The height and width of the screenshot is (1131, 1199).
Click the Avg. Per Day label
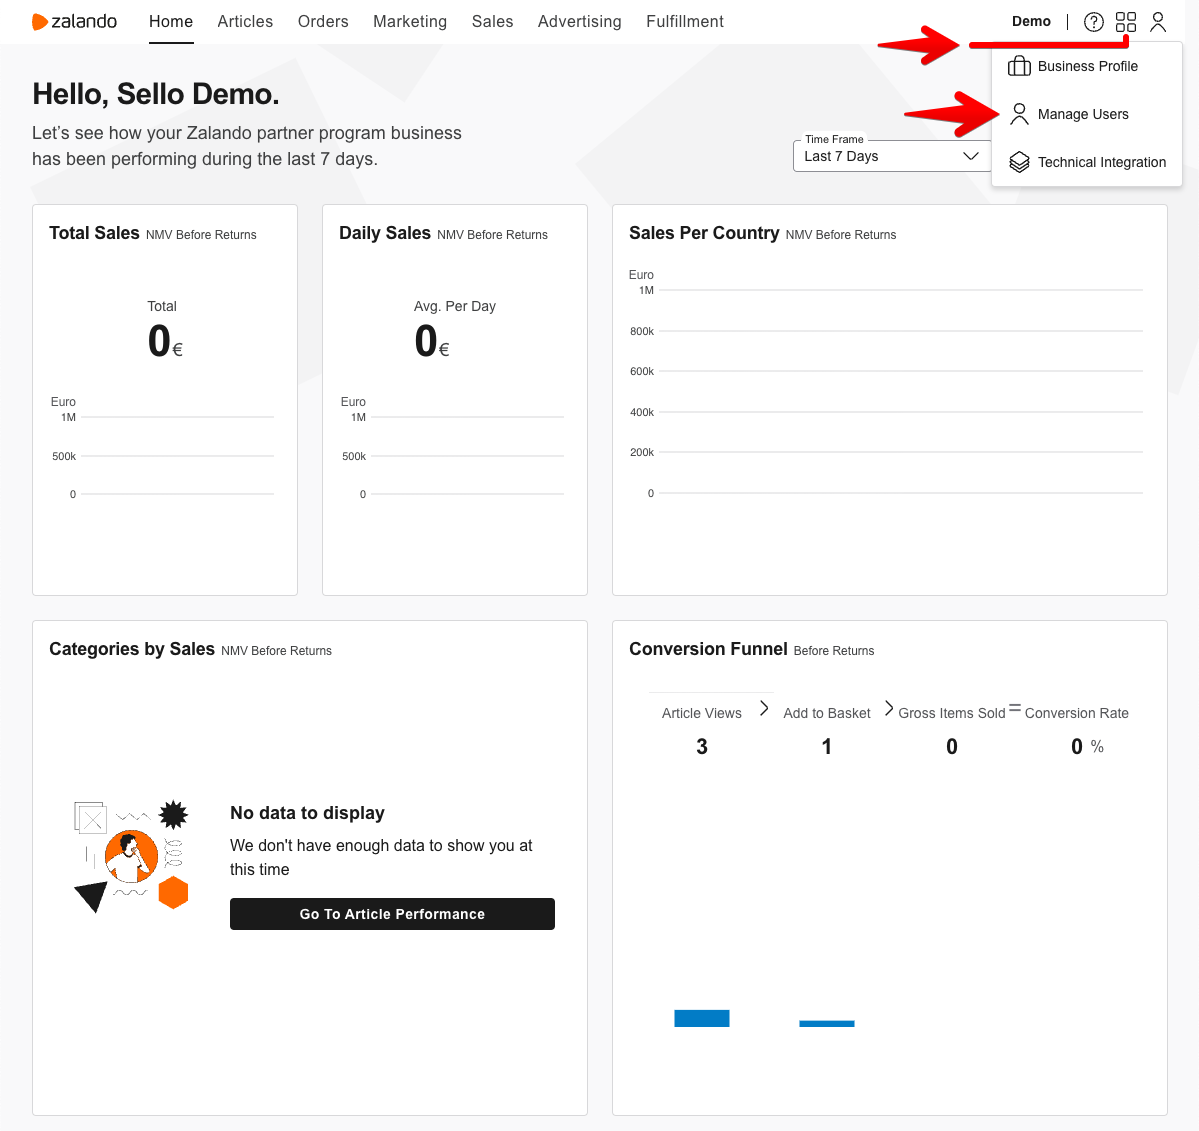[x=454, y=306]
